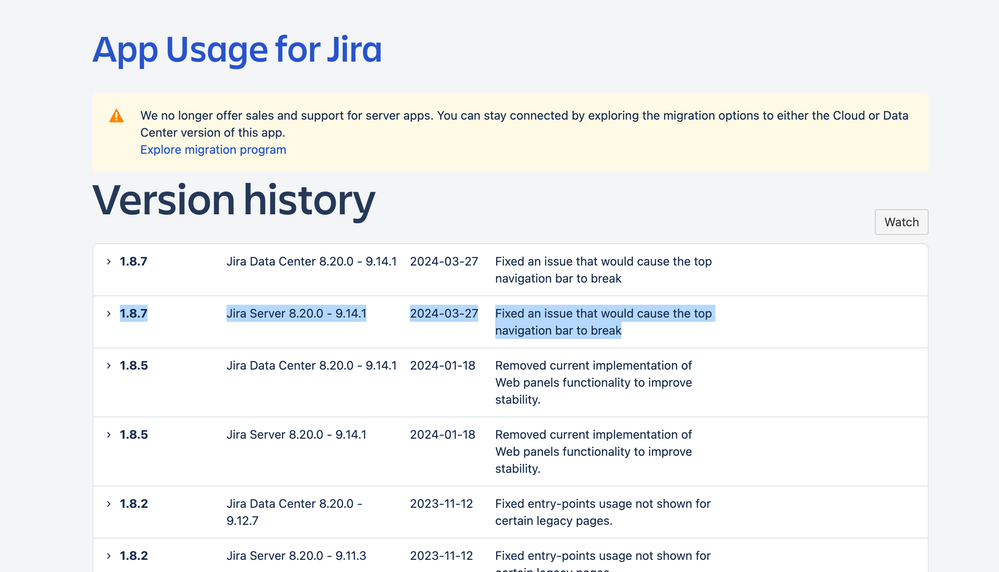Click 'Jira Data Center 8.20.0 - 9.14.1' in 1.8.5 row

[312, 366]
